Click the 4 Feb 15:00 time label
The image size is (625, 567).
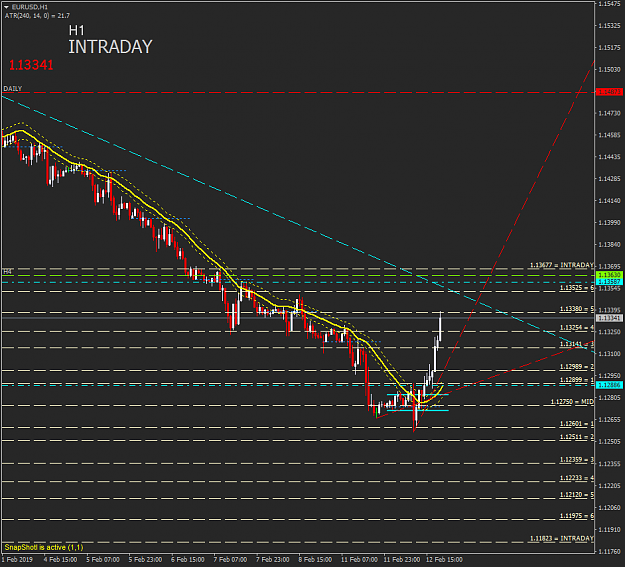(61, 559)
